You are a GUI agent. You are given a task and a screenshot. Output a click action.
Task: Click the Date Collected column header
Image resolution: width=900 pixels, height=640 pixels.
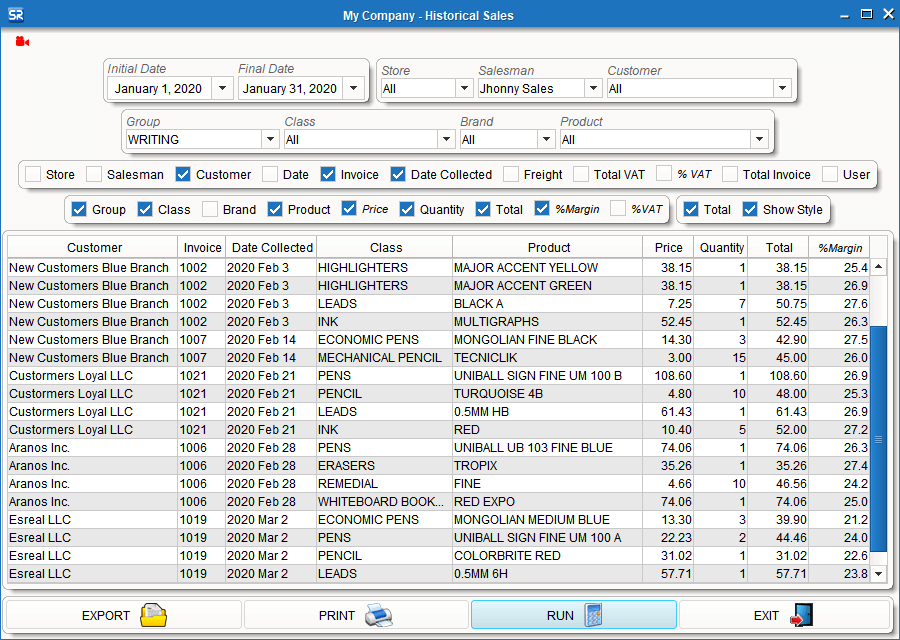coord(271,247)
